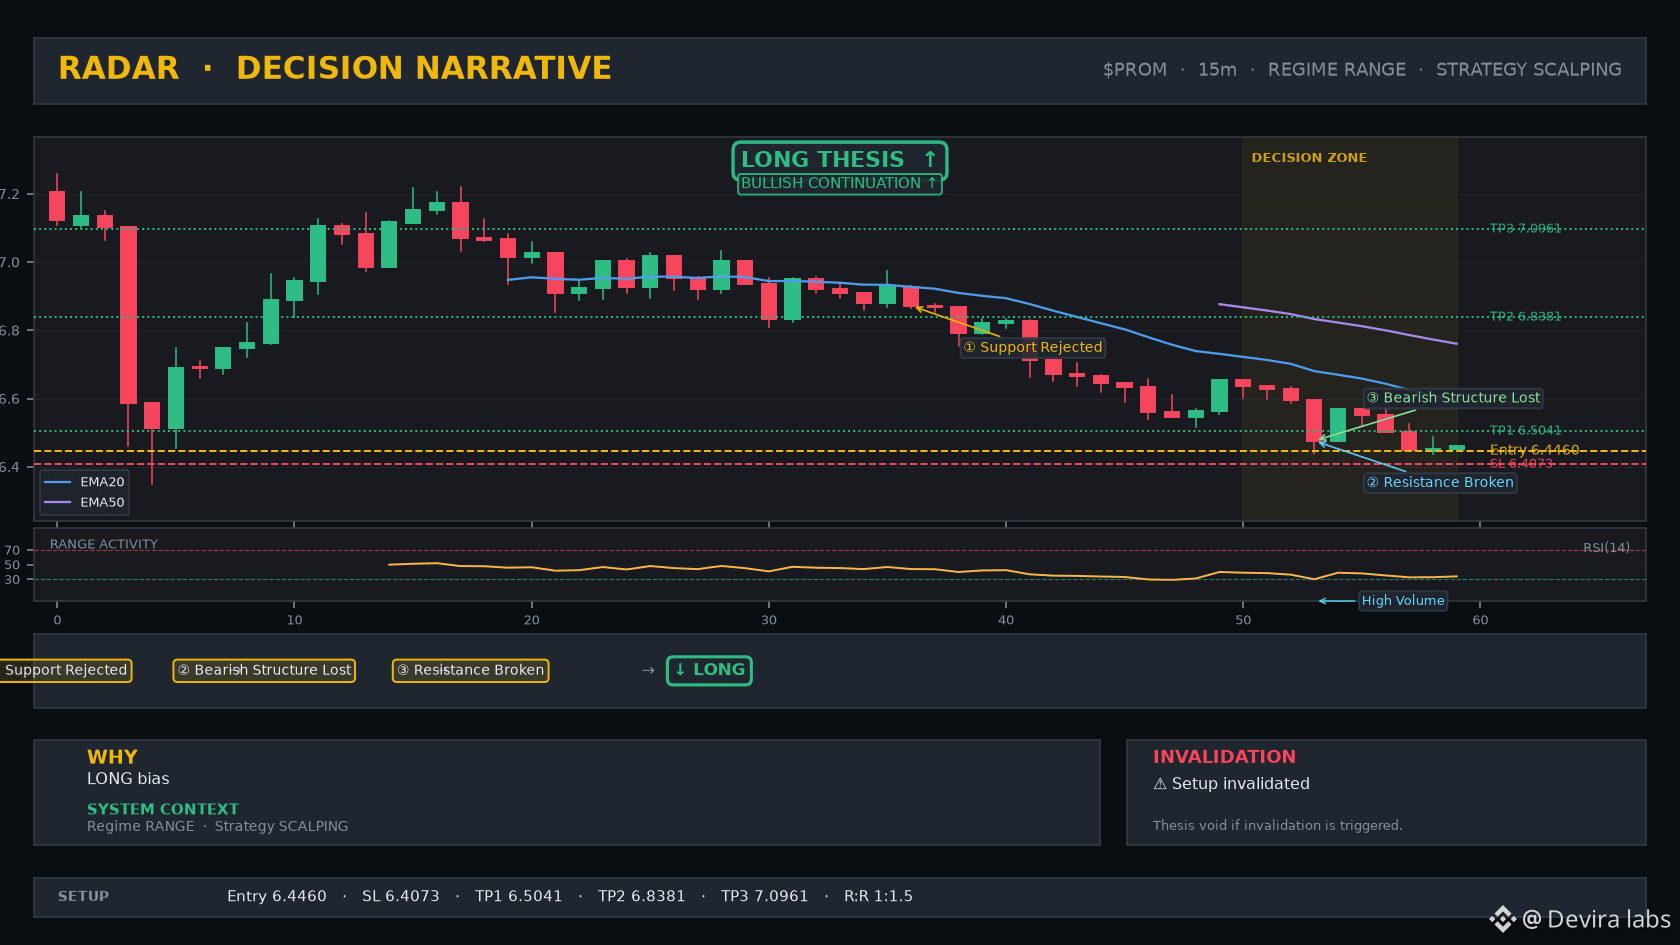Screen dimensions: 1680x945
Task: Click the SETUP row label
Action: (x=83, y=897)
